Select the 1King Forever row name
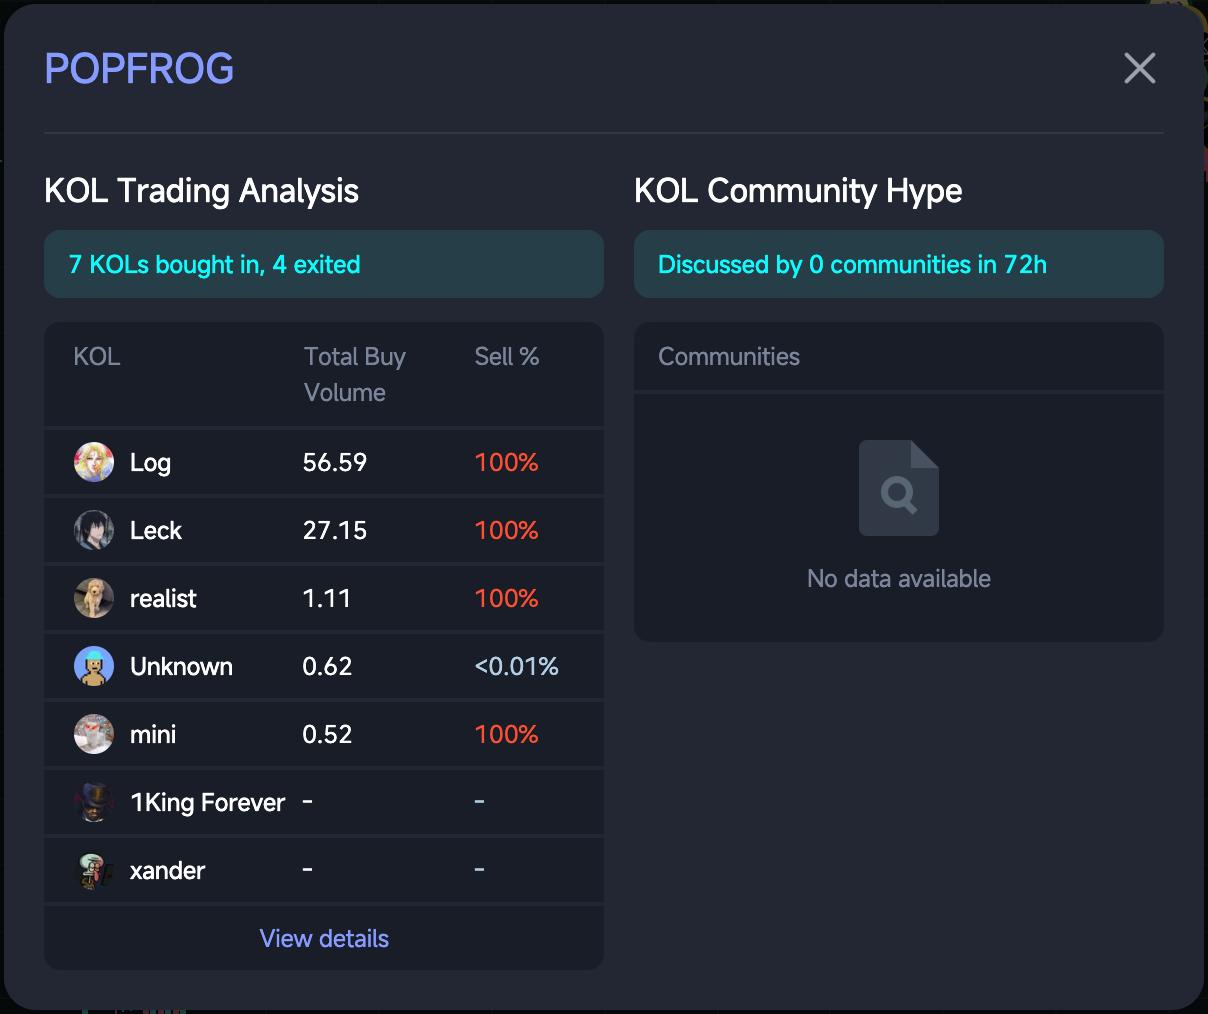 tap(208, 802)
